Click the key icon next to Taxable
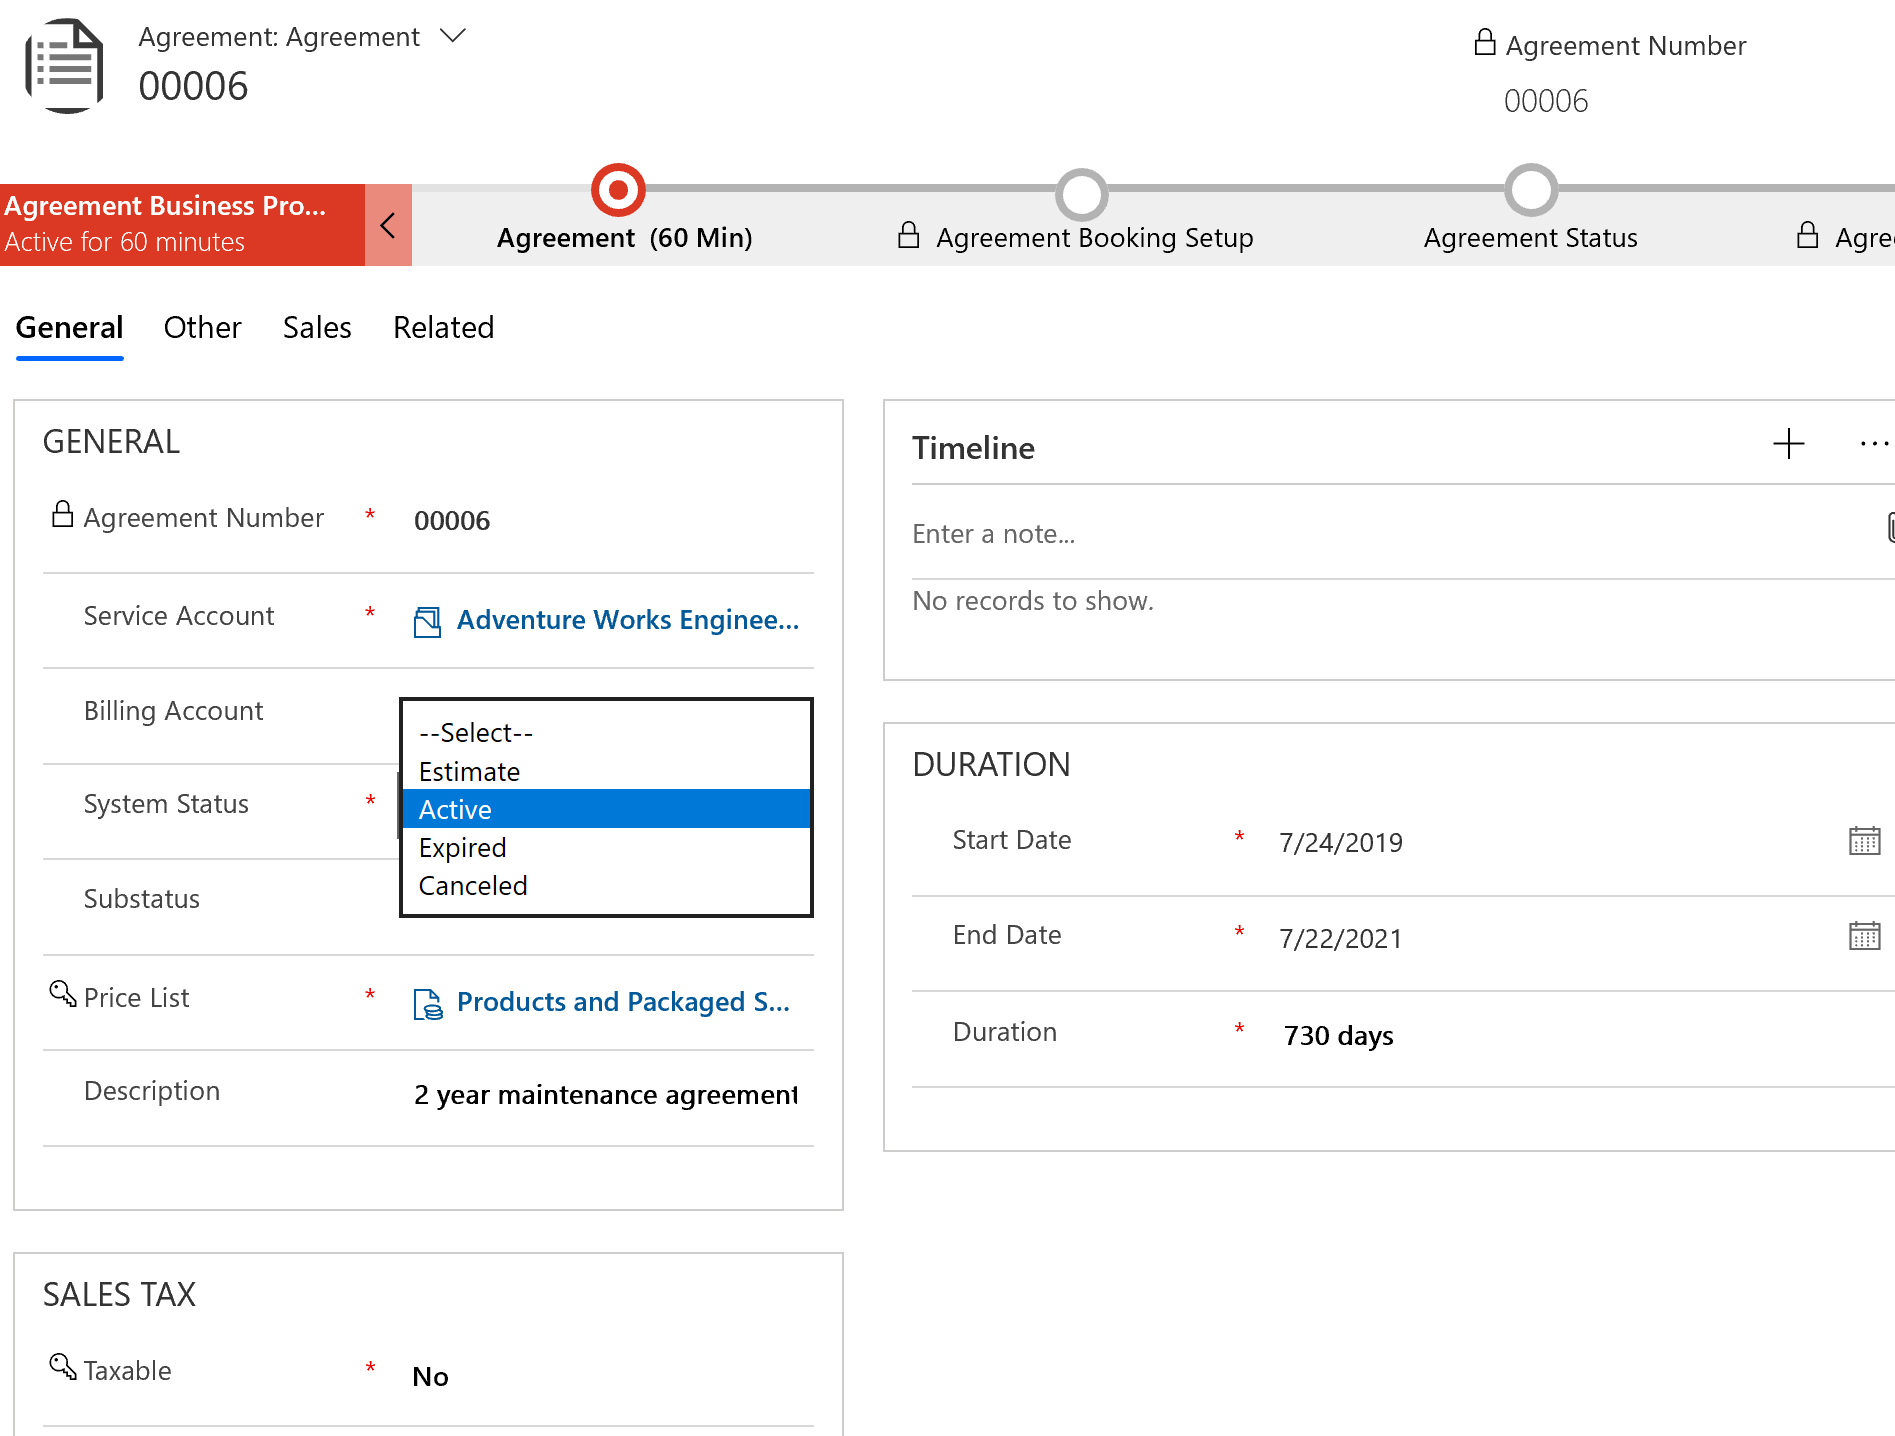1895x1436 pixels. point(62,1366)
